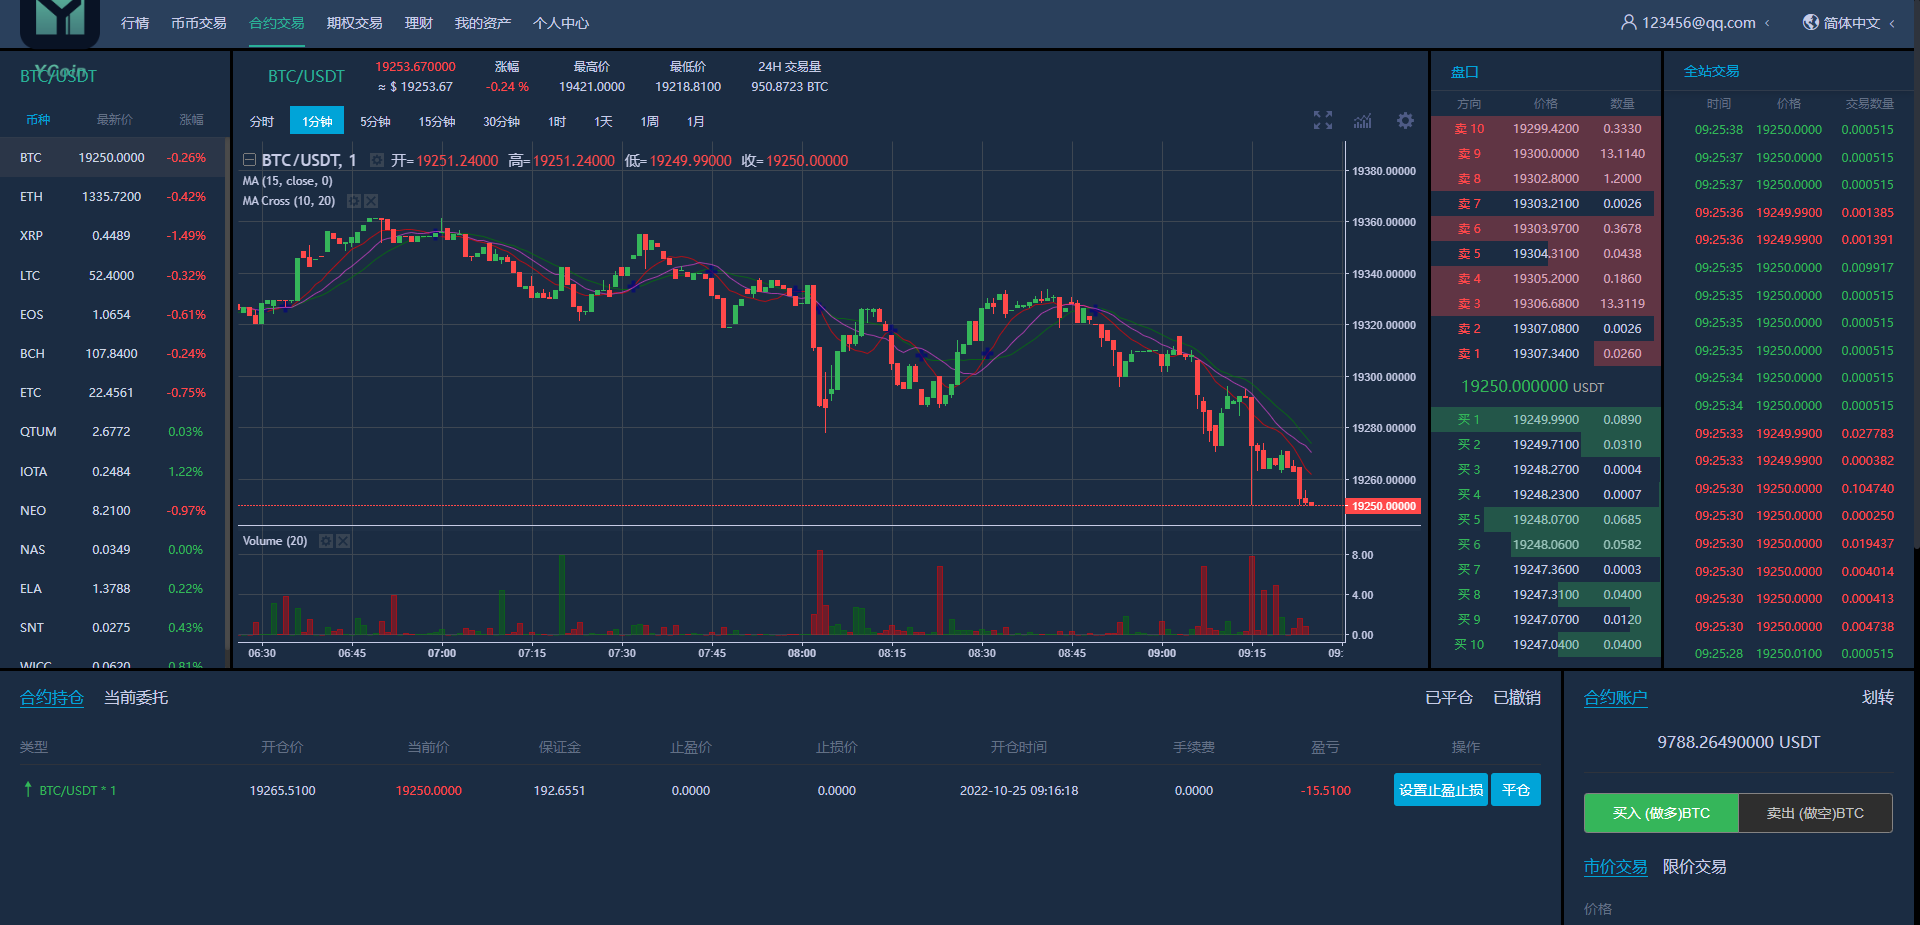Open MA Cross indicator settings gear

[353, 201]
